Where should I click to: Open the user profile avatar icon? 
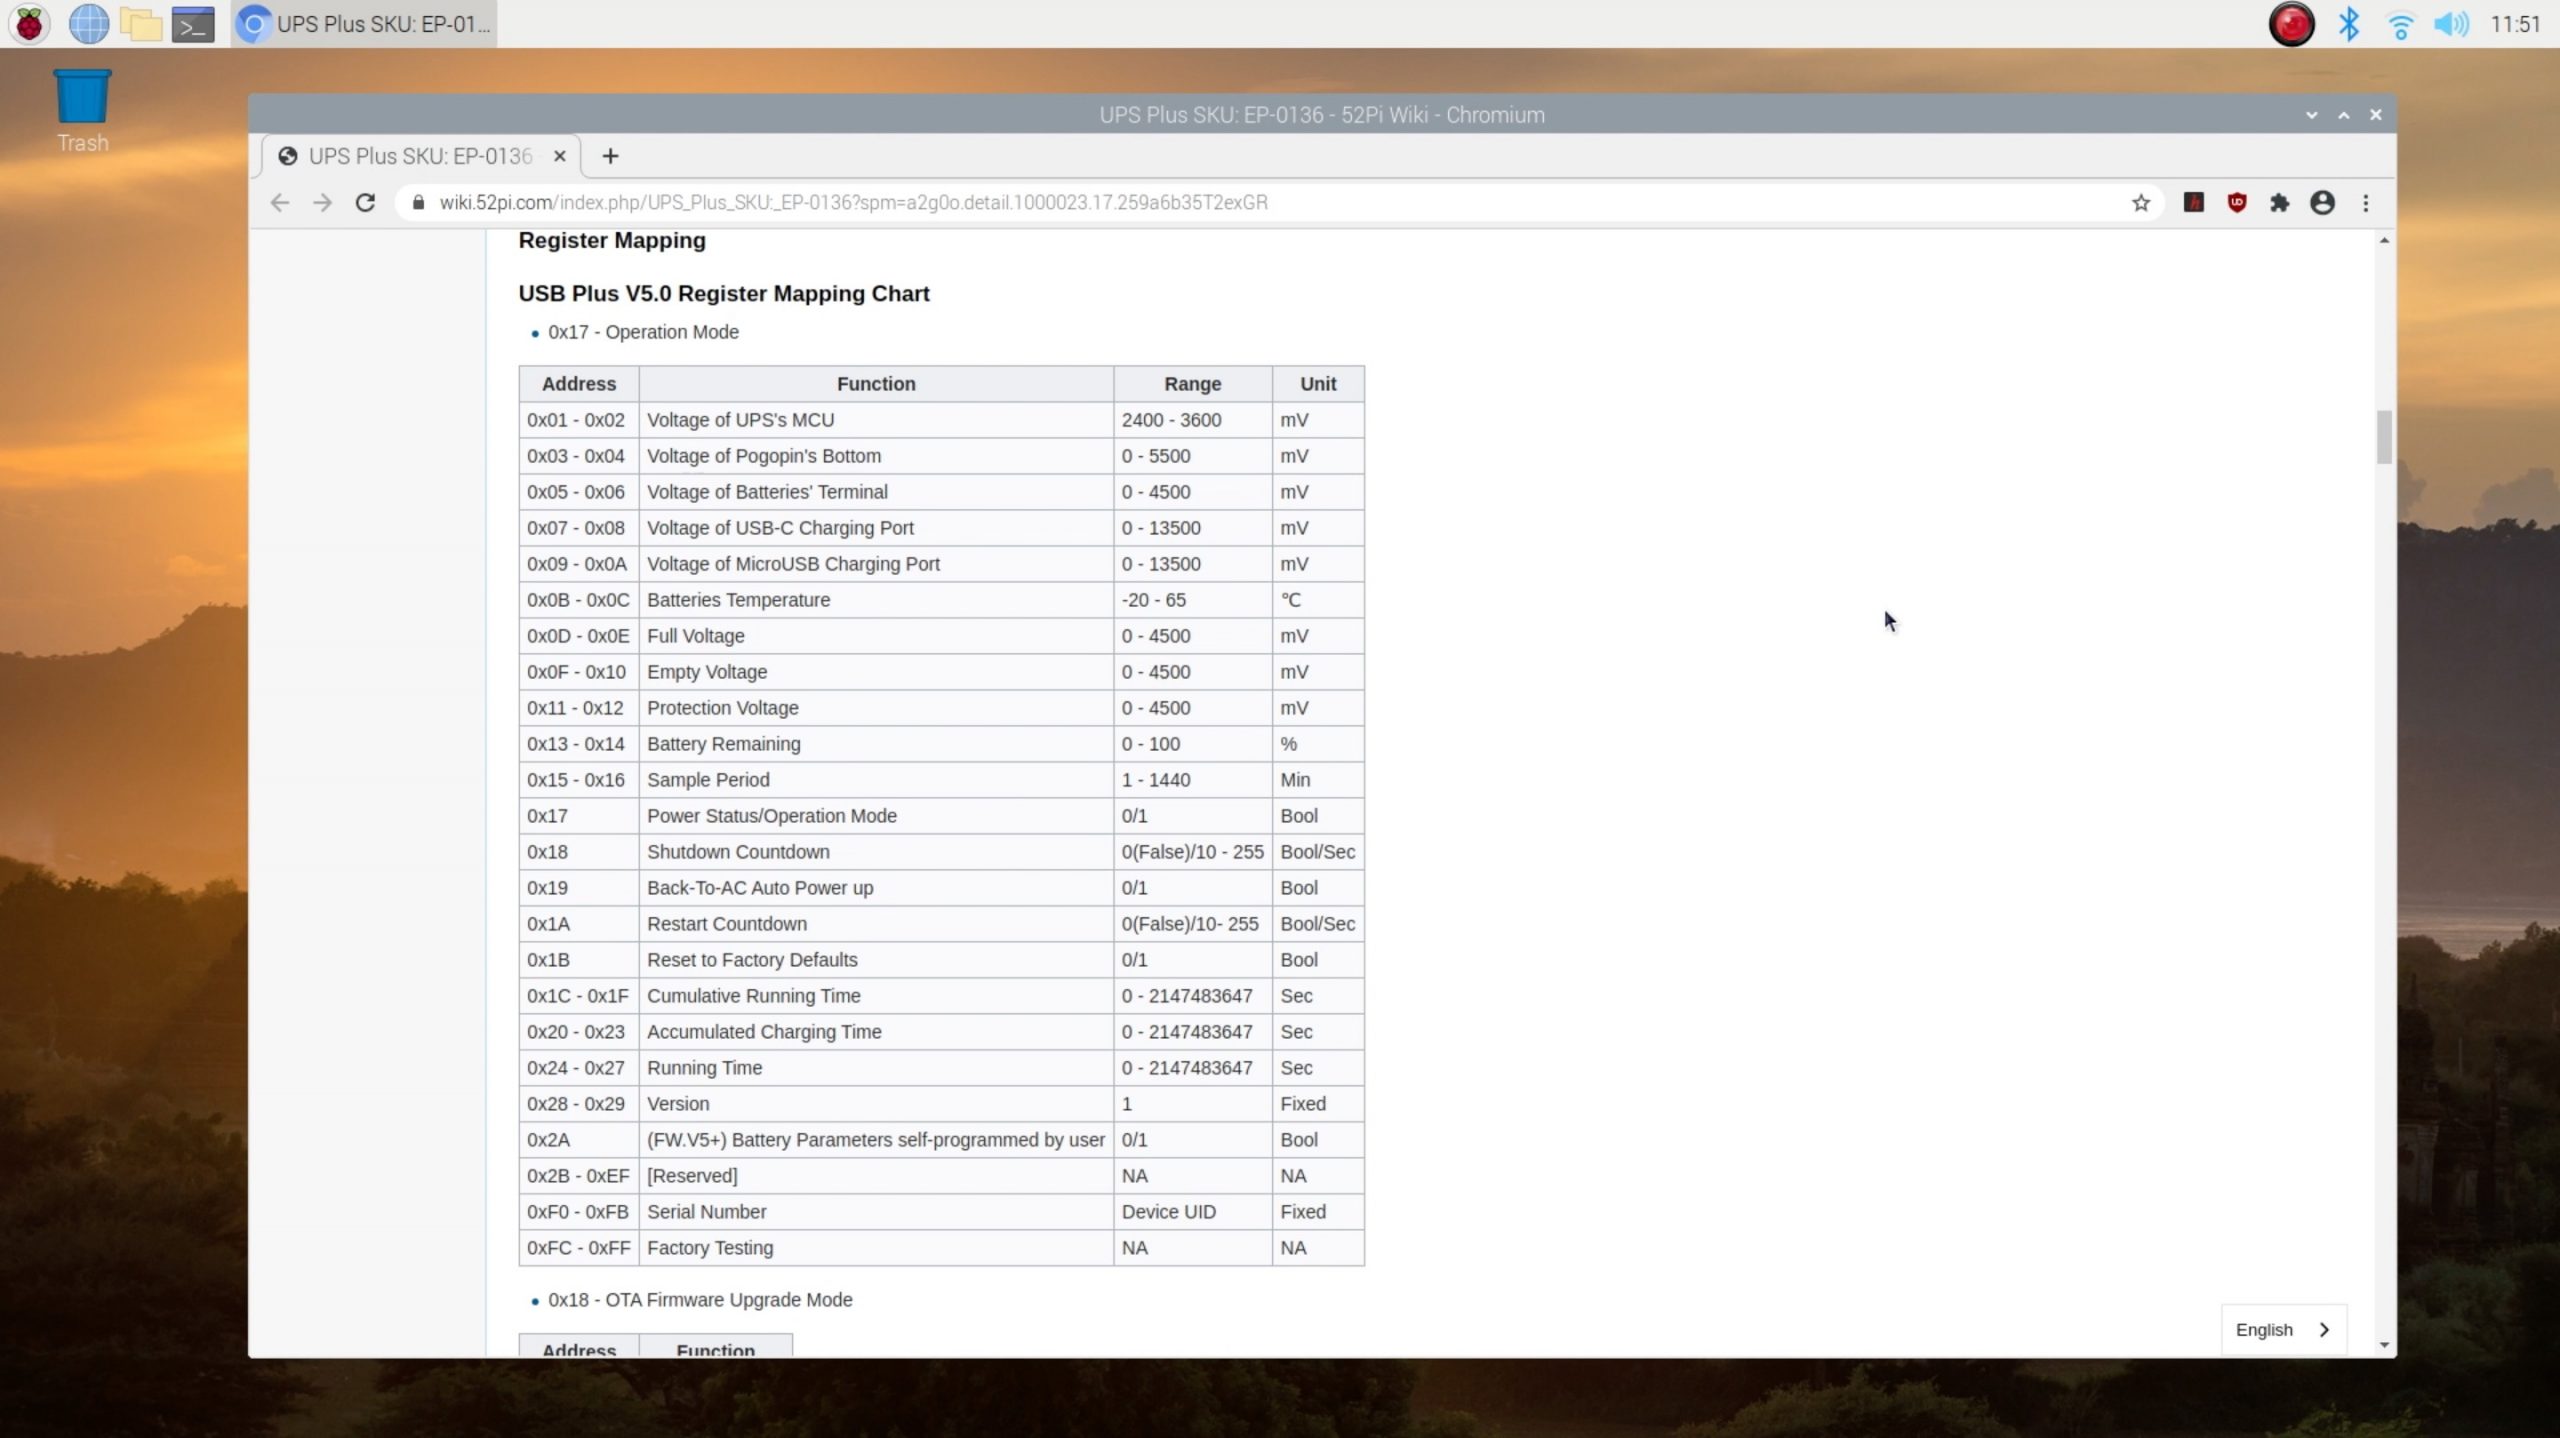click(x=2322, y=203)
